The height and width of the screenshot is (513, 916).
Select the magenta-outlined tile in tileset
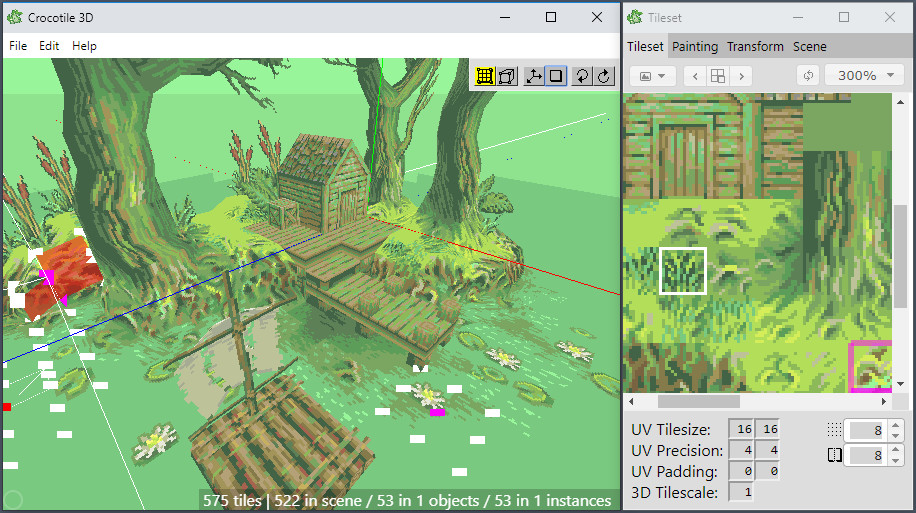pyautogui.click(x=870, y=366)
